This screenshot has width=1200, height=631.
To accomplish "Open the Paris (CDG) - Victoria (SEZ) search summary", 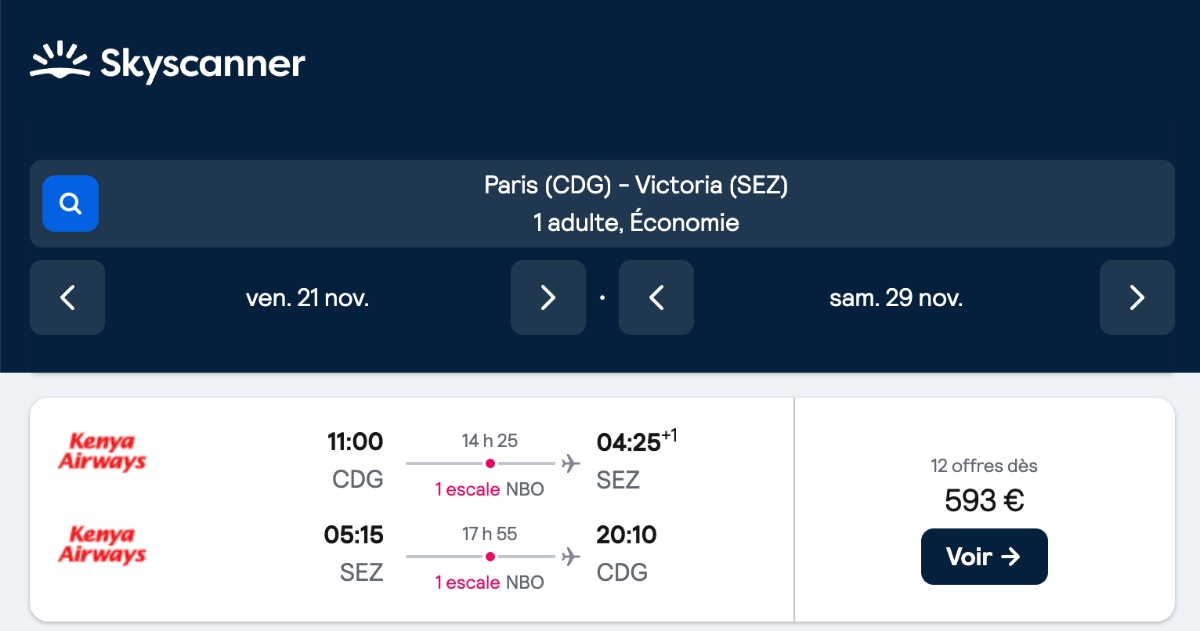I will click(x=636, y=186).
